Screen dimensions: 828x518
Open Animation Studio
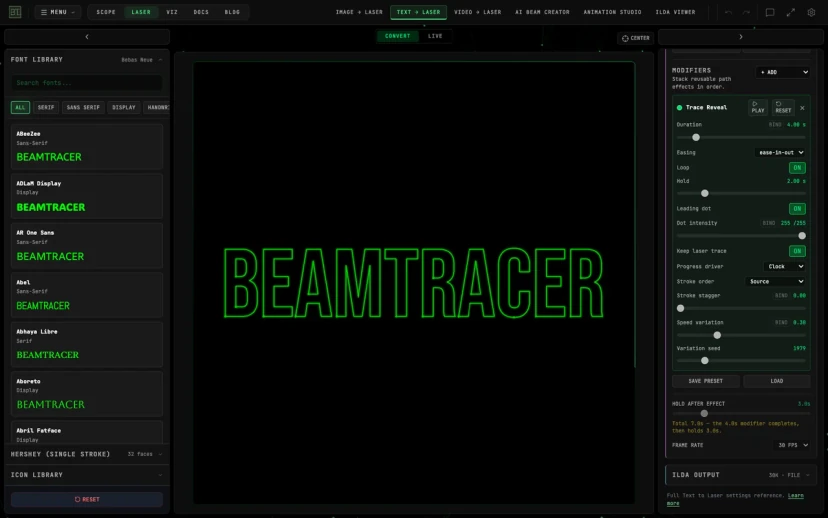click(x=613, y=12)
